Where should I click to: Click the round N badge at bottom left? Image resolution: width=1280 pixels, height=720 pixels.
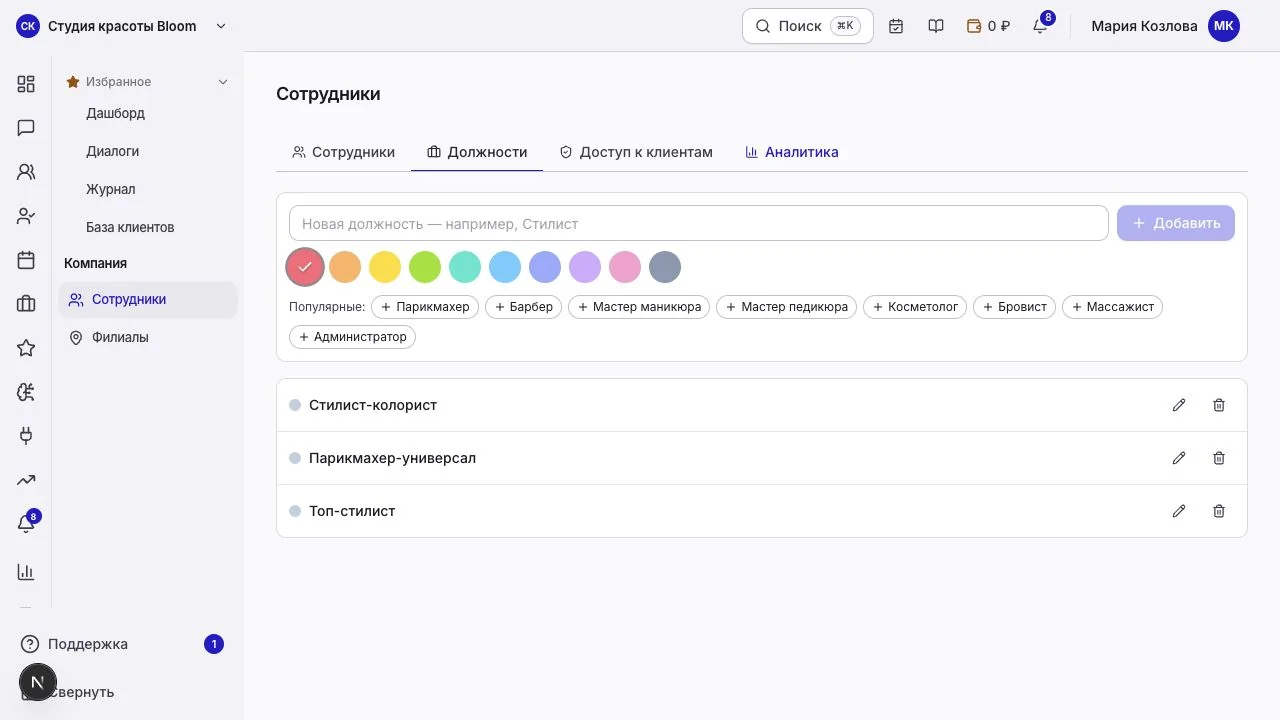coord(37,682)
